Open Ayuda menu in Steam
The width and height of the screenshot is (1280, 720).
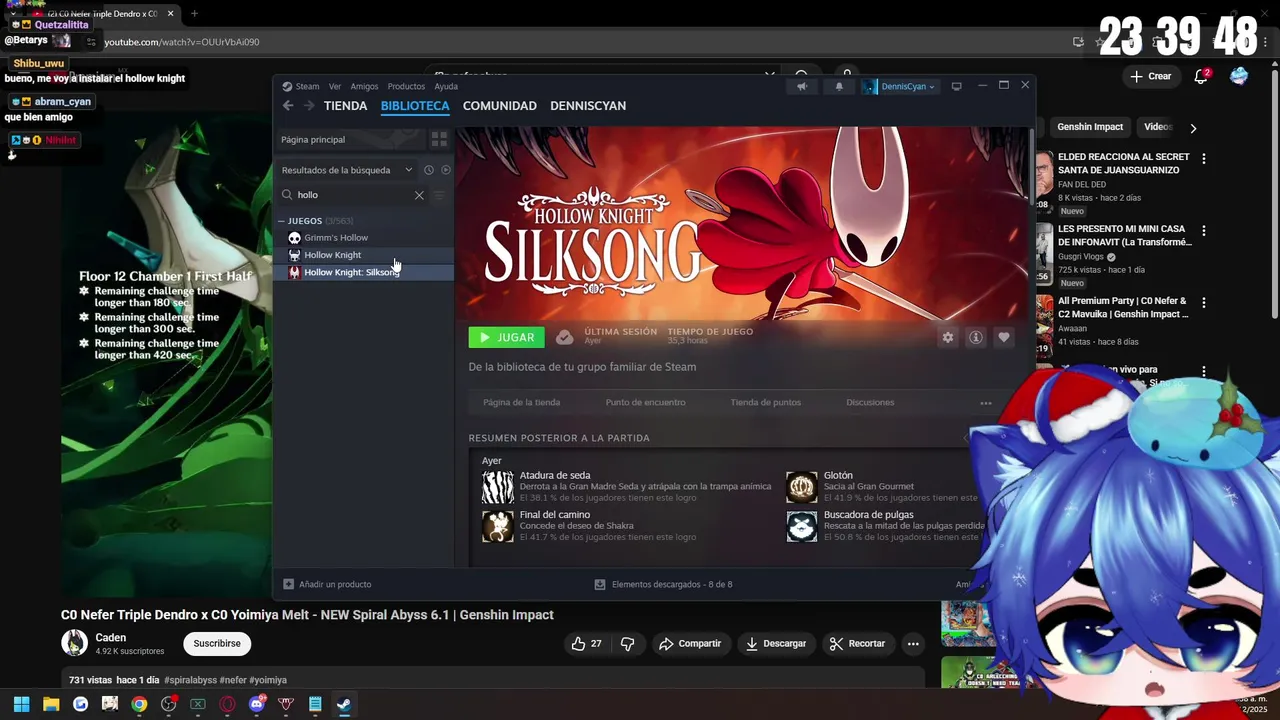[x=446, y=87]
